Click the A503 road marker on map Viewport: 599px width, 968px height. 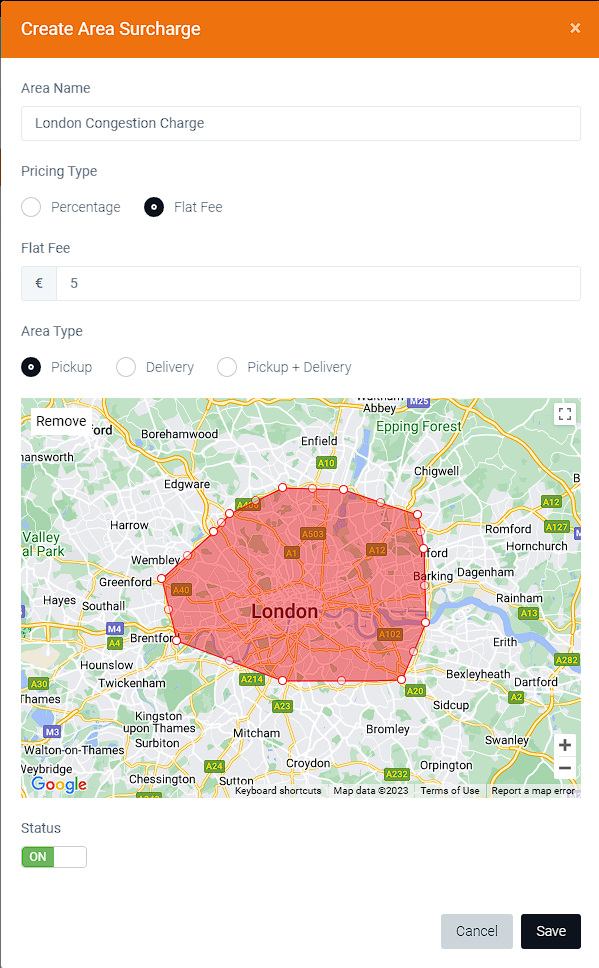point(312,533)
